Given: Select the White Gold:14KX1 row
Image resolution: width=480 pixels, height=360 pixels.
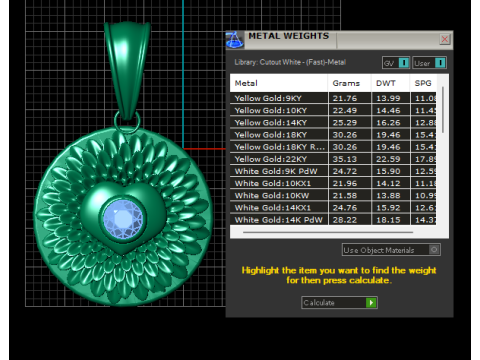Looking at the screenshot, I should (333, 208).
